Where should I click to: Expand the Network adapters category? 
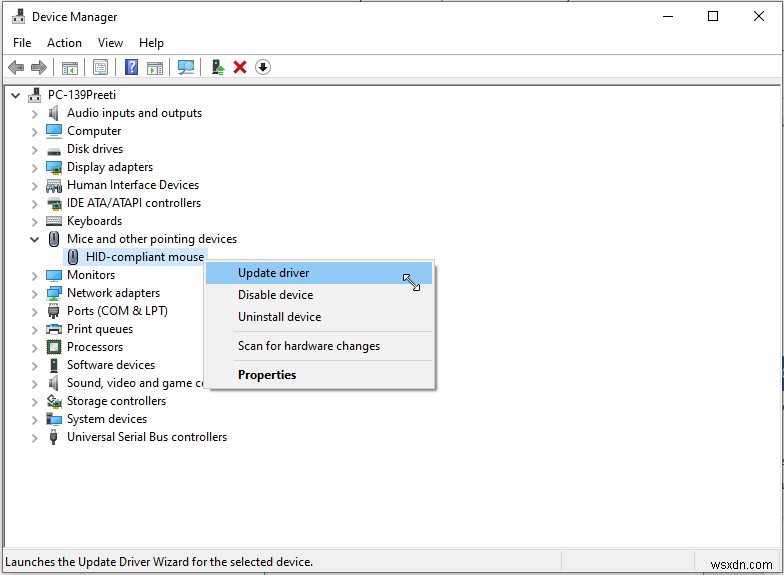[34, 294]
